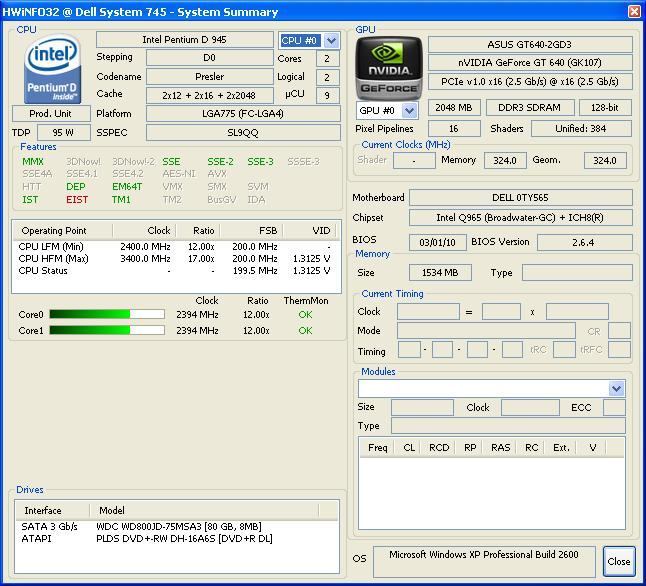646x586 pixels.
Task: Select the CPU LFM (Min) row
Action: [176, 246]
